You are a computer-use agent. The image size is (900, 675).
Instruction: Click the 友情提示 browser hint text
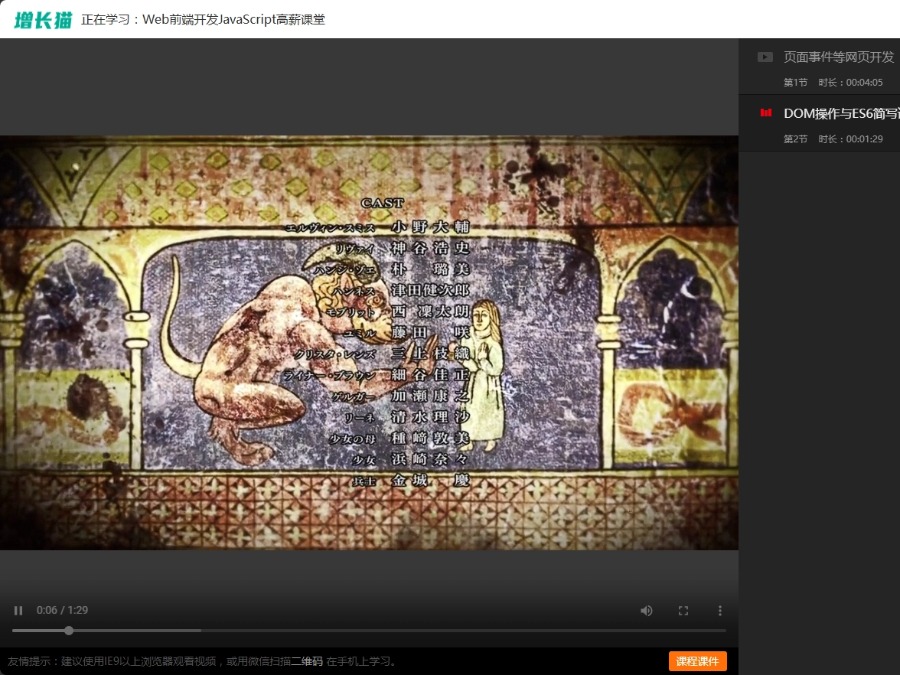(201, 661)
